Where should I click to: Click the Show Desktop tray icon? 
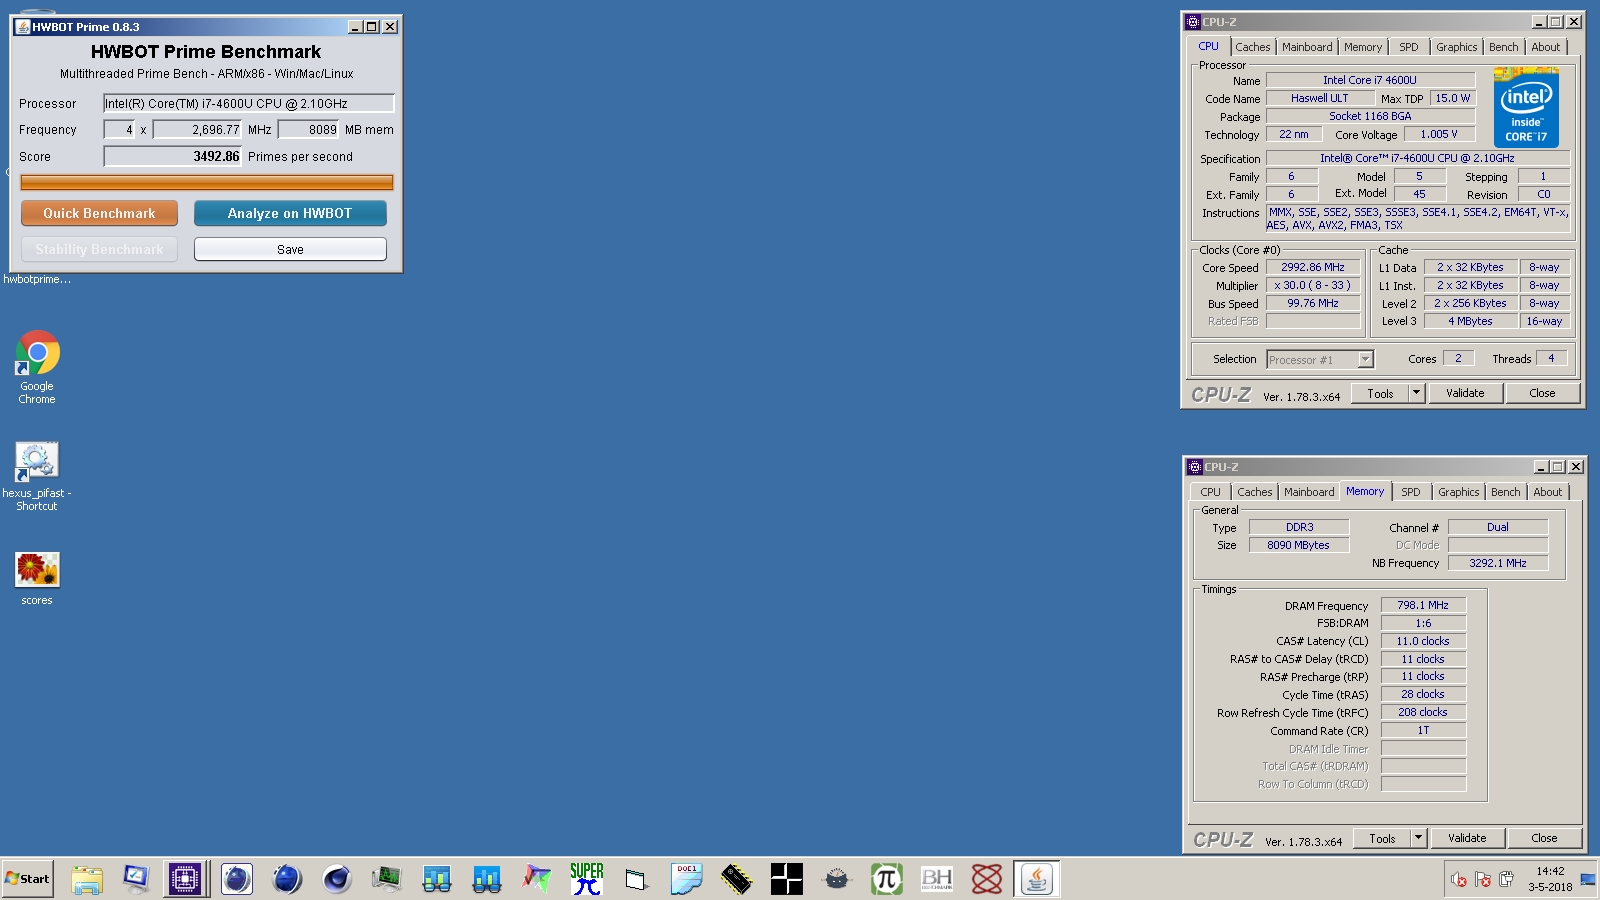(x=1588, y=880)
